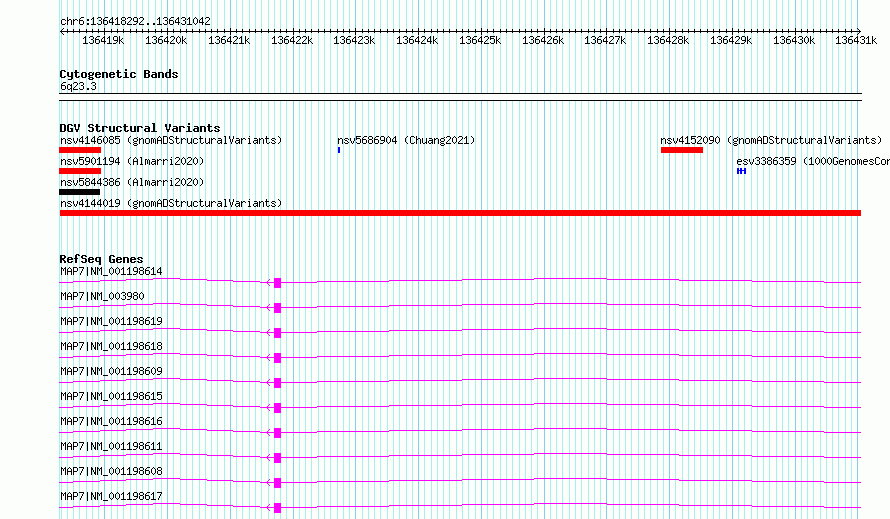890x519 pixels.
Task: Click the magenta exon block of NM_001198617
Action: 278,508
